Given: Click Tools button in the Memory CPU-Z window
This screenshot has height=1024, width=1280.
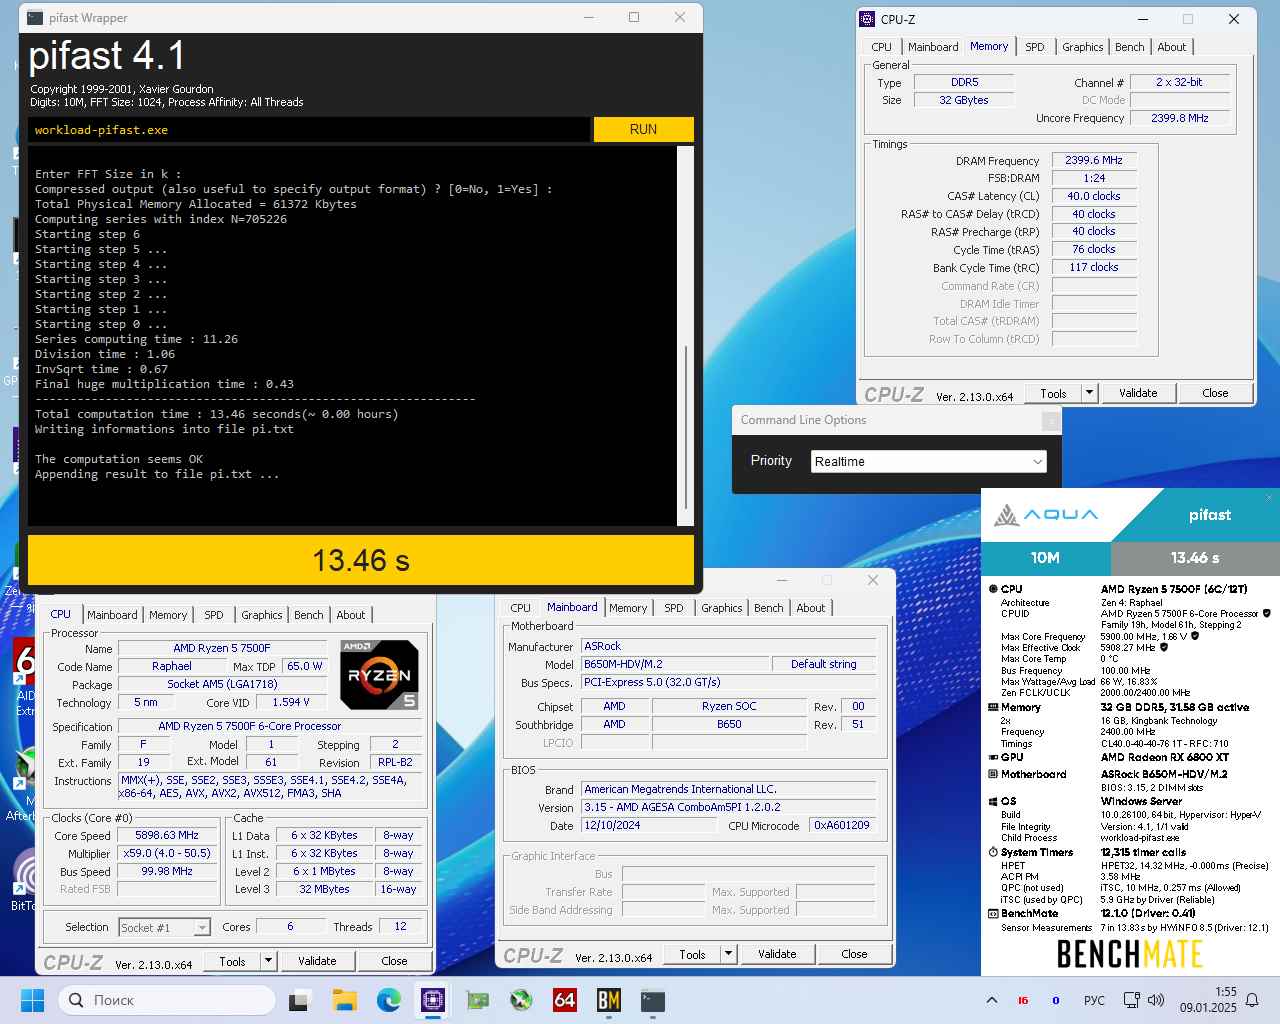Looking at the screenshot, I should 1053,393.
